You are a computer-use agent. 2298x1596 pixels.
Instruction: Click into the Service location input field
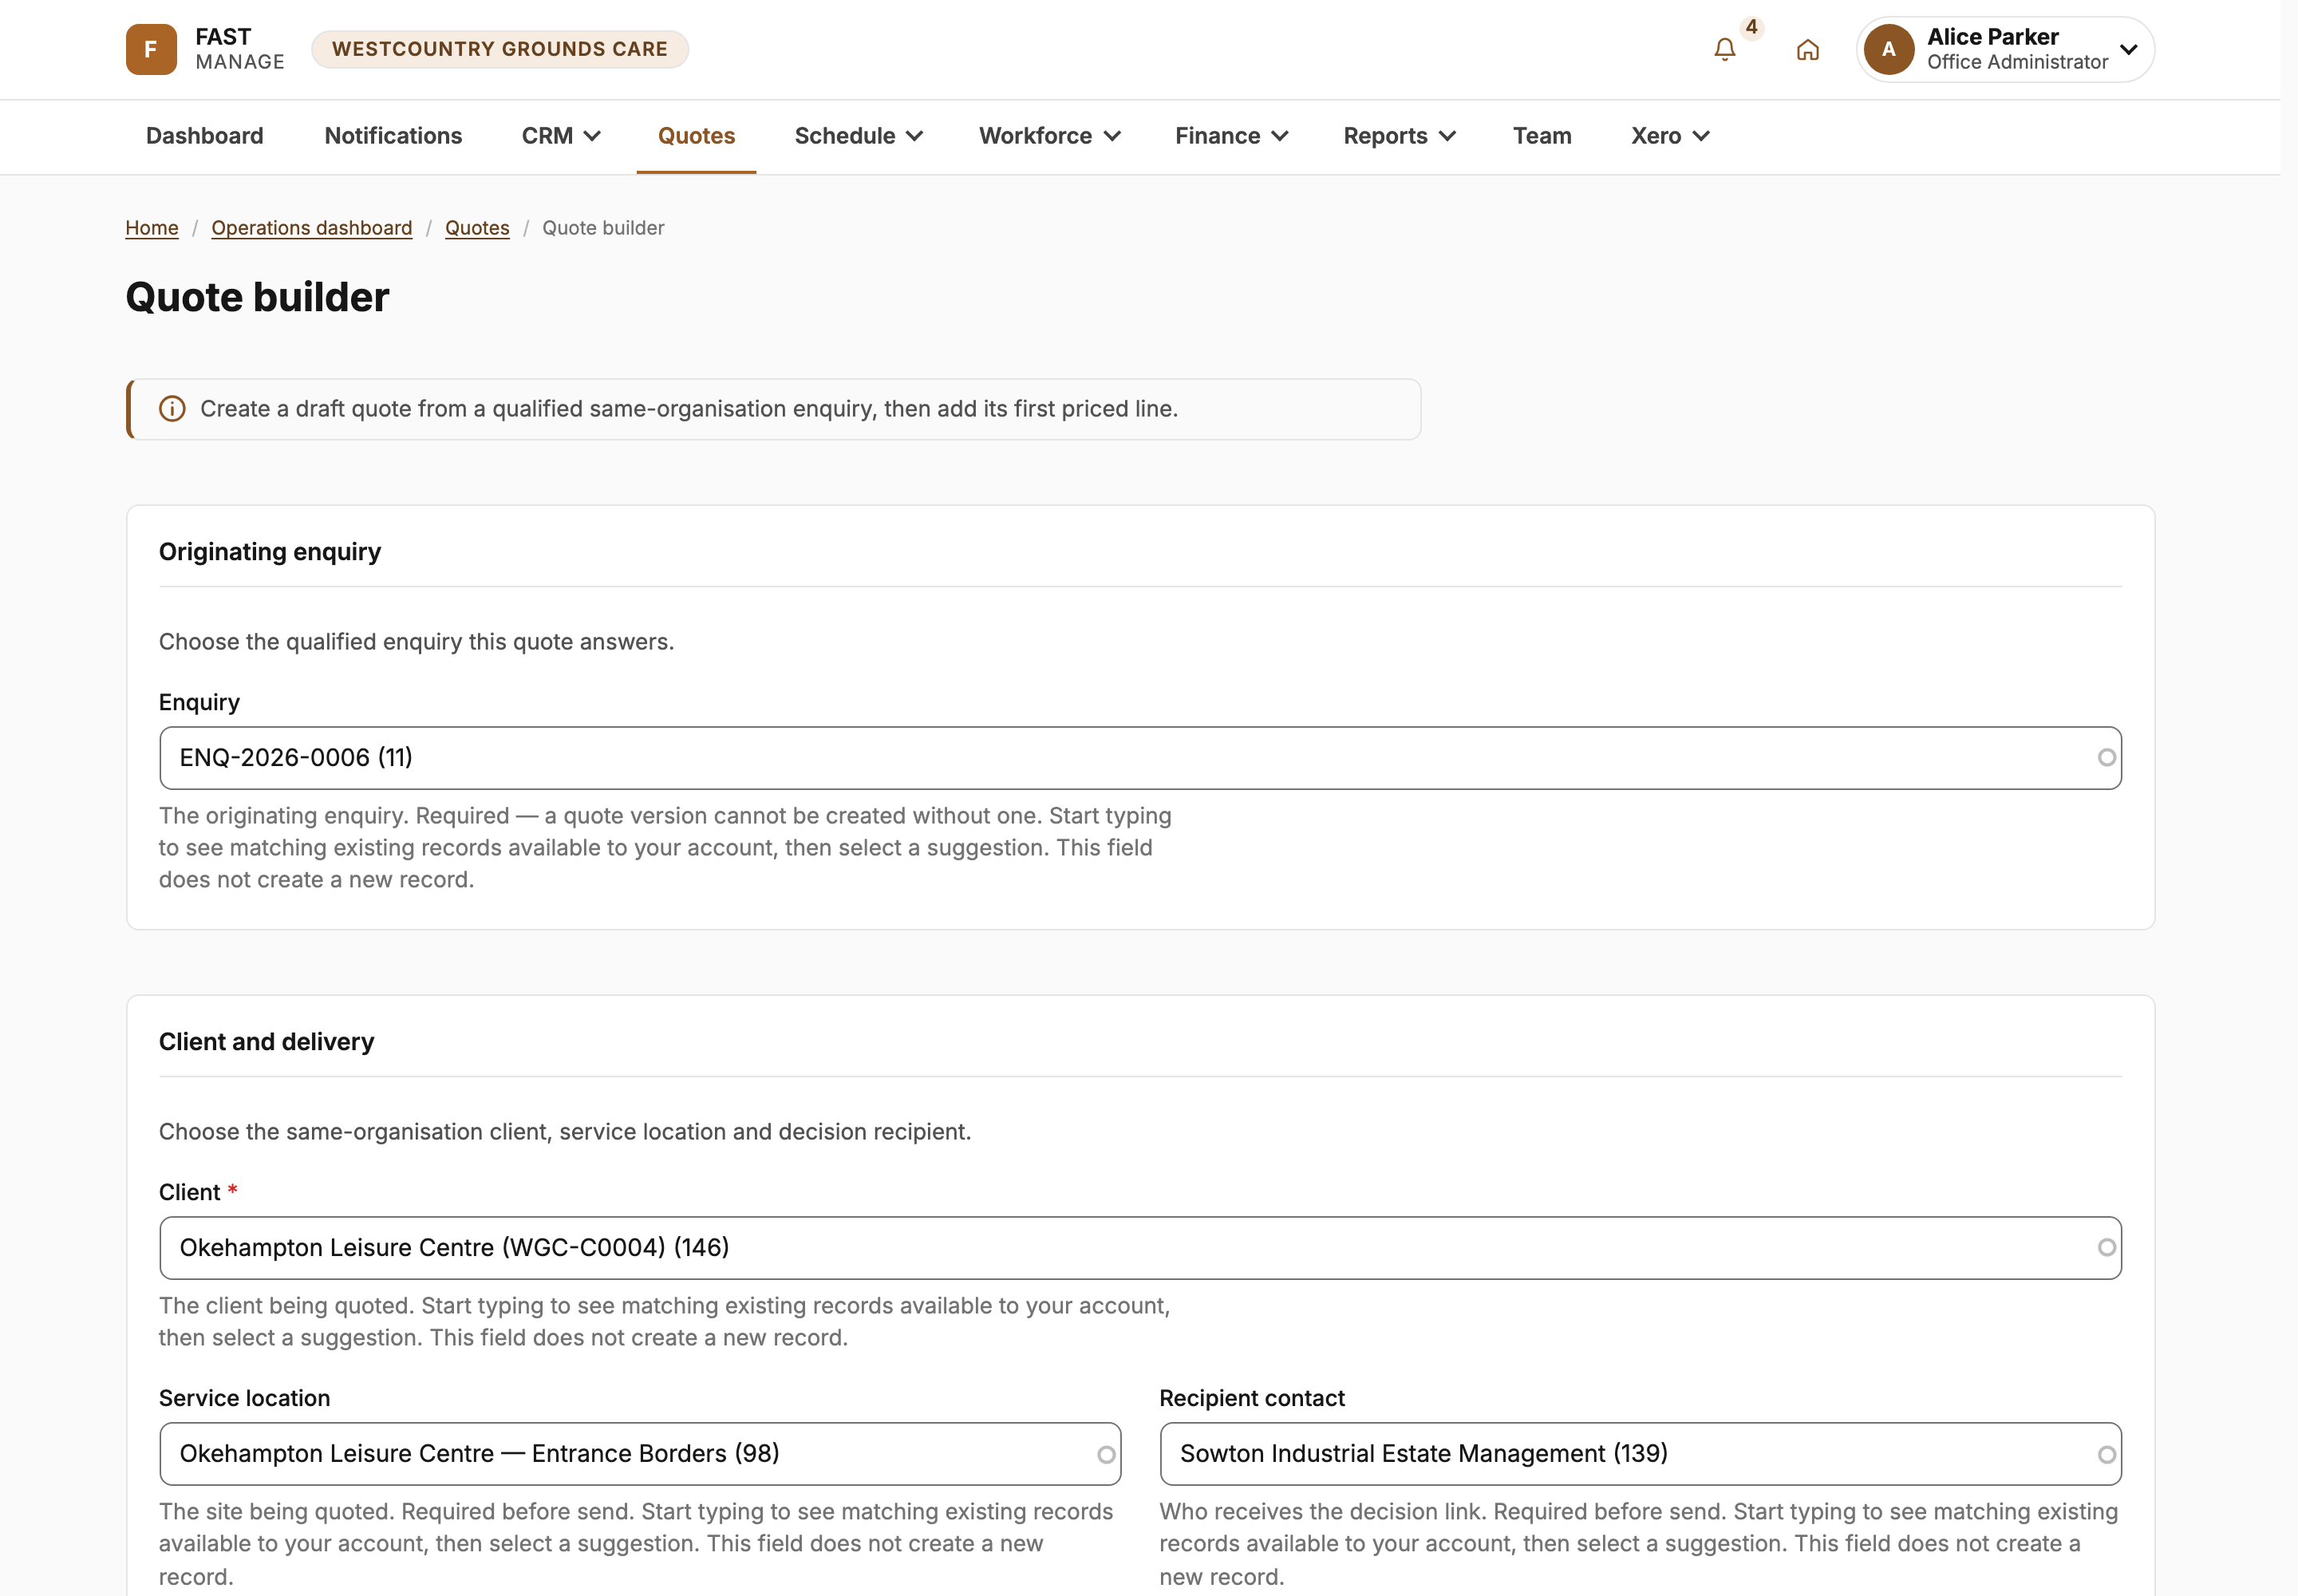click(640, 1454)
